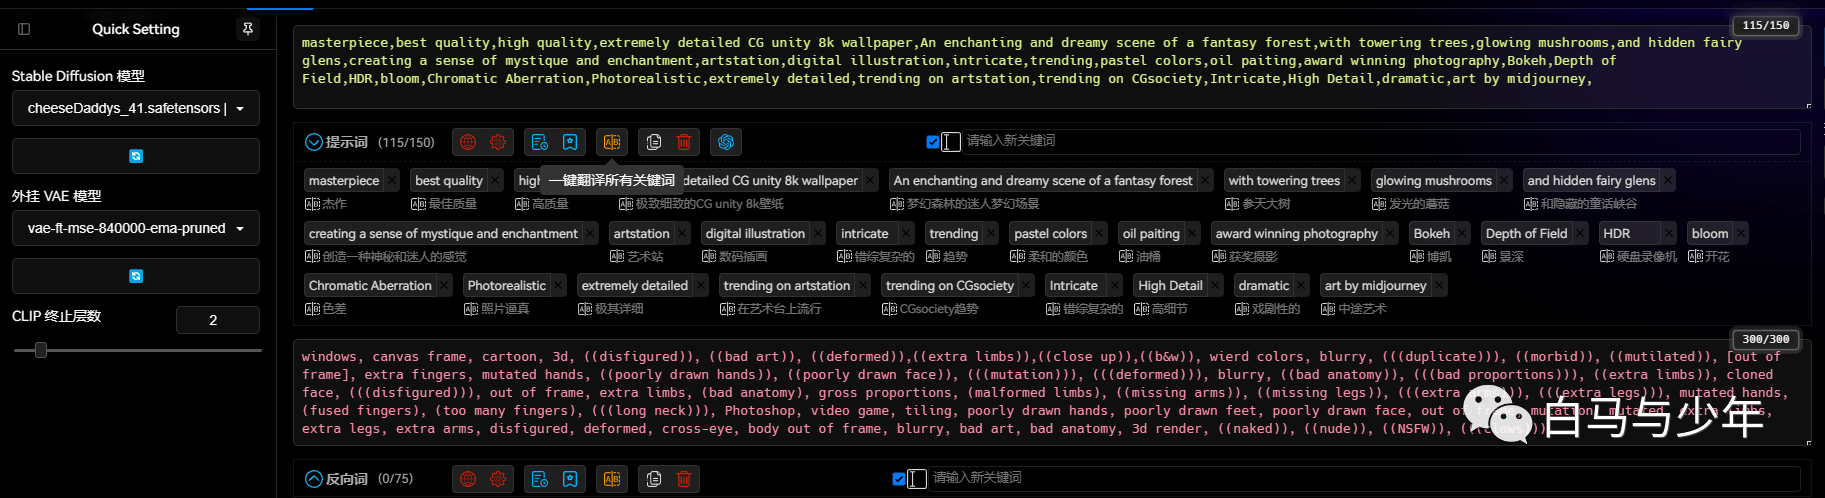
Task: Select the trending on CGsociety tag
Action: point(949,286)
